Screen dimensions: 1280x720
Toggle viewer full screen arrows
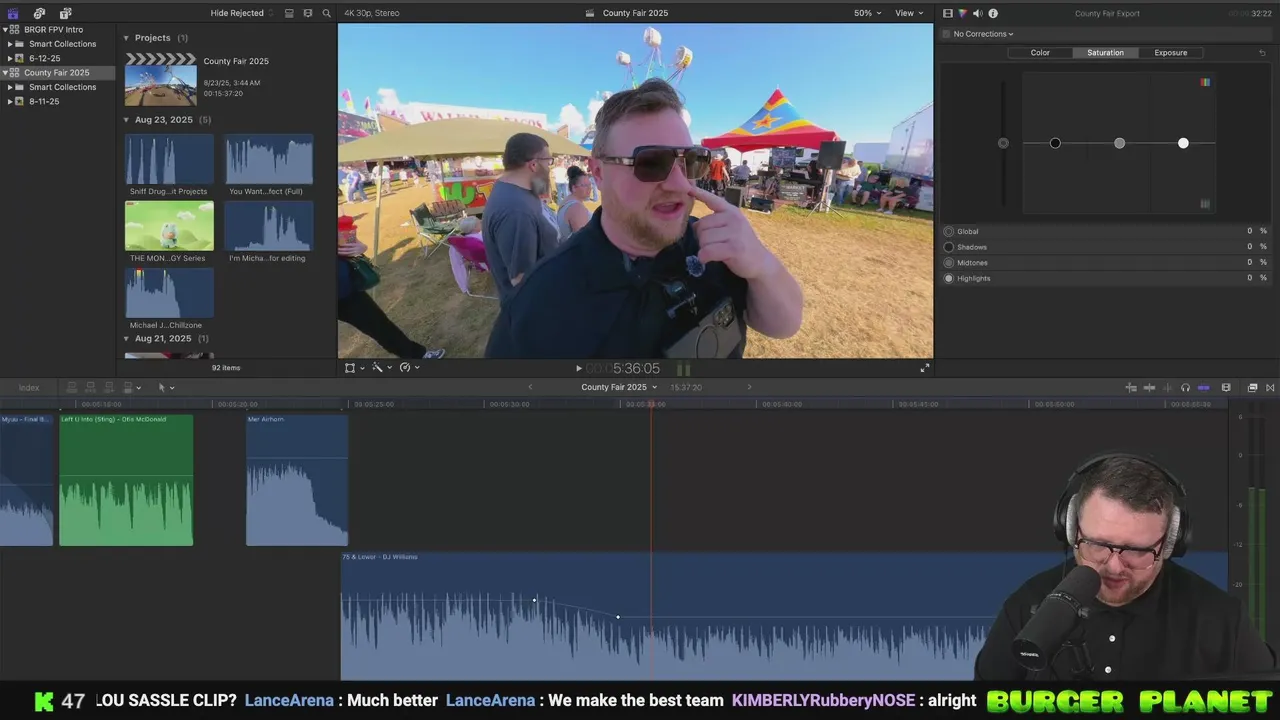pyautogui.click(x=925, y=368)
